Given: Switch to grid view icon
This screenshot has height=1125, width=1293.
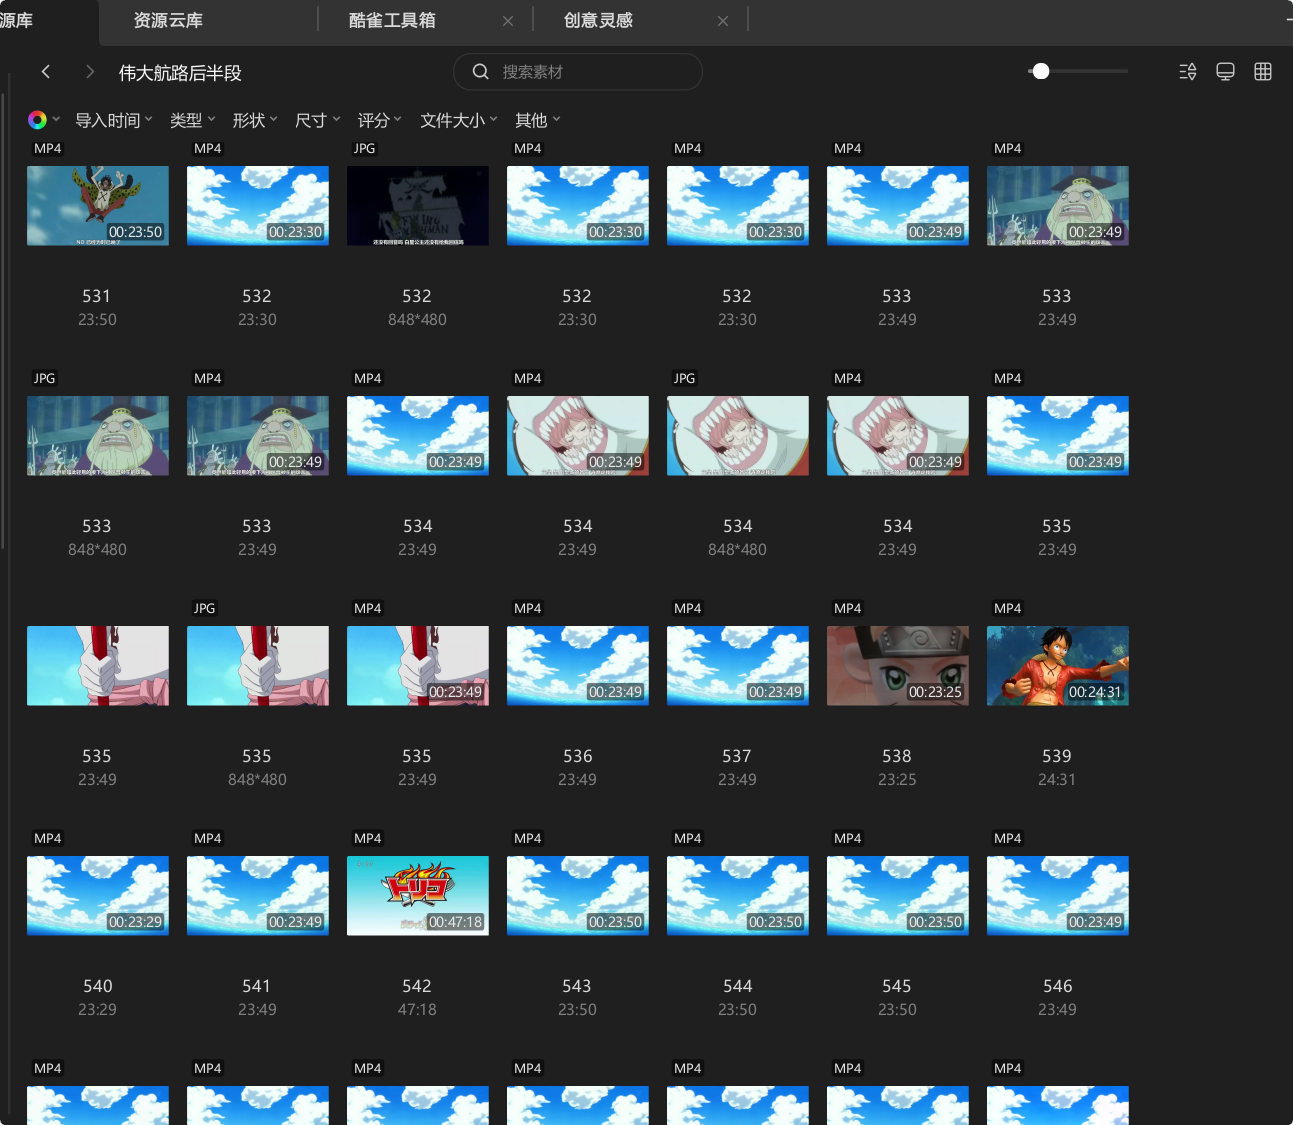Looking at the screenshot, I should click(x=1263, y=72).
